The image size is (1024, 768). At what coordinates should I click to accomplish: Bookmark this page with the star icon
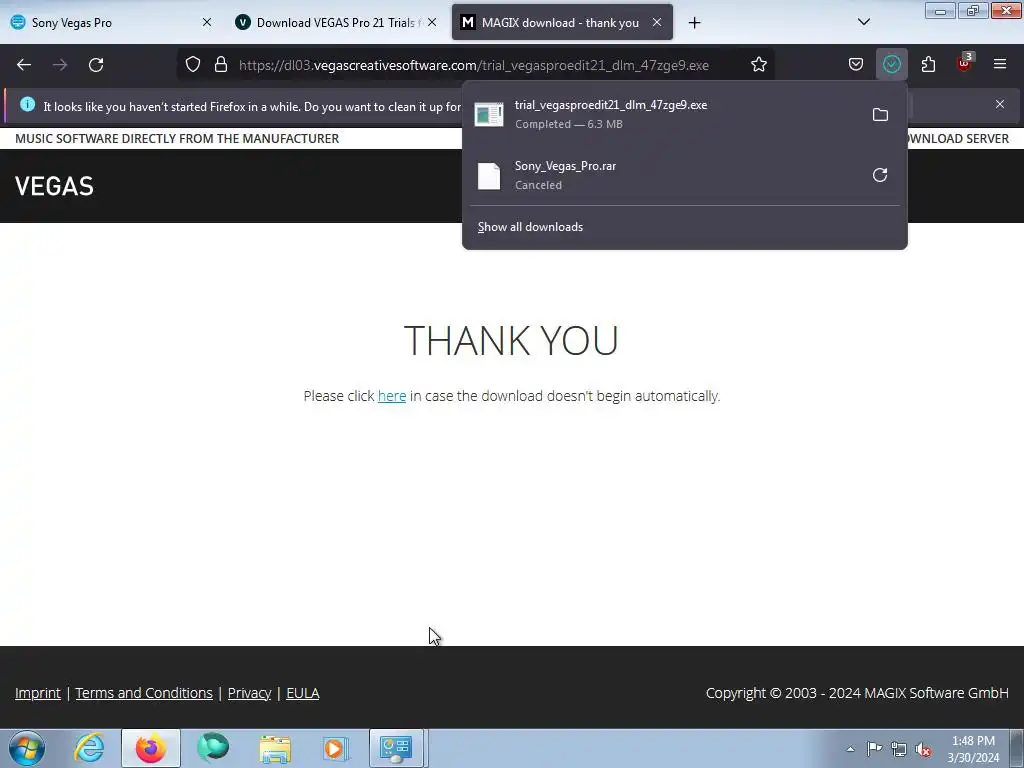[758, 65]
